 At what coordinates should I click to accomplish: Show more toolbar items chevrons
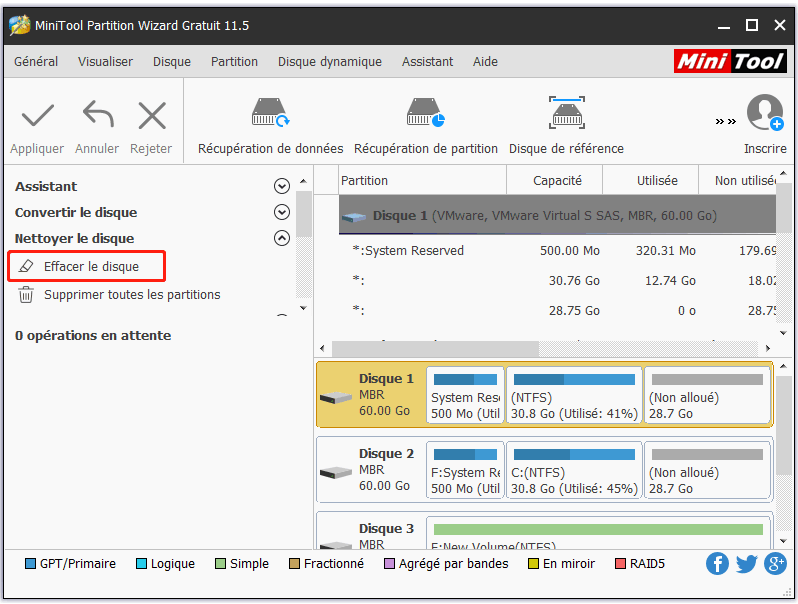point(726,121)
